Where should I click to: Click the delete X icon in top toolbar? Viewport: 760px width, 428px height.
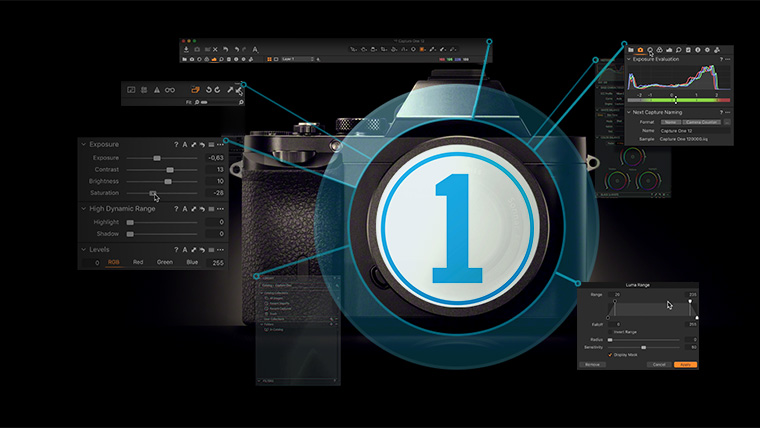click(216, 49)
